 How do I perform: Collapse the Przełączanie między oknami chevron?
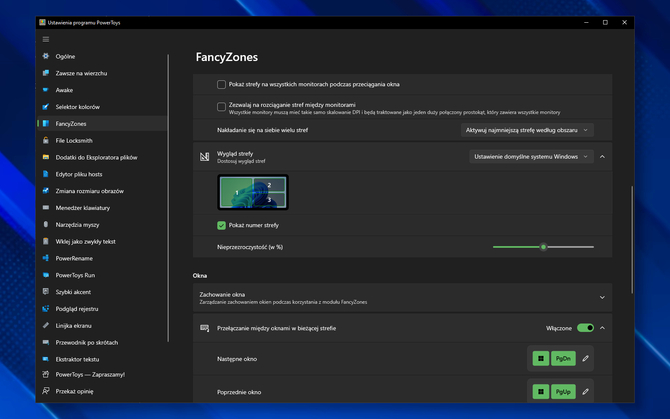[x=602, y=328]
